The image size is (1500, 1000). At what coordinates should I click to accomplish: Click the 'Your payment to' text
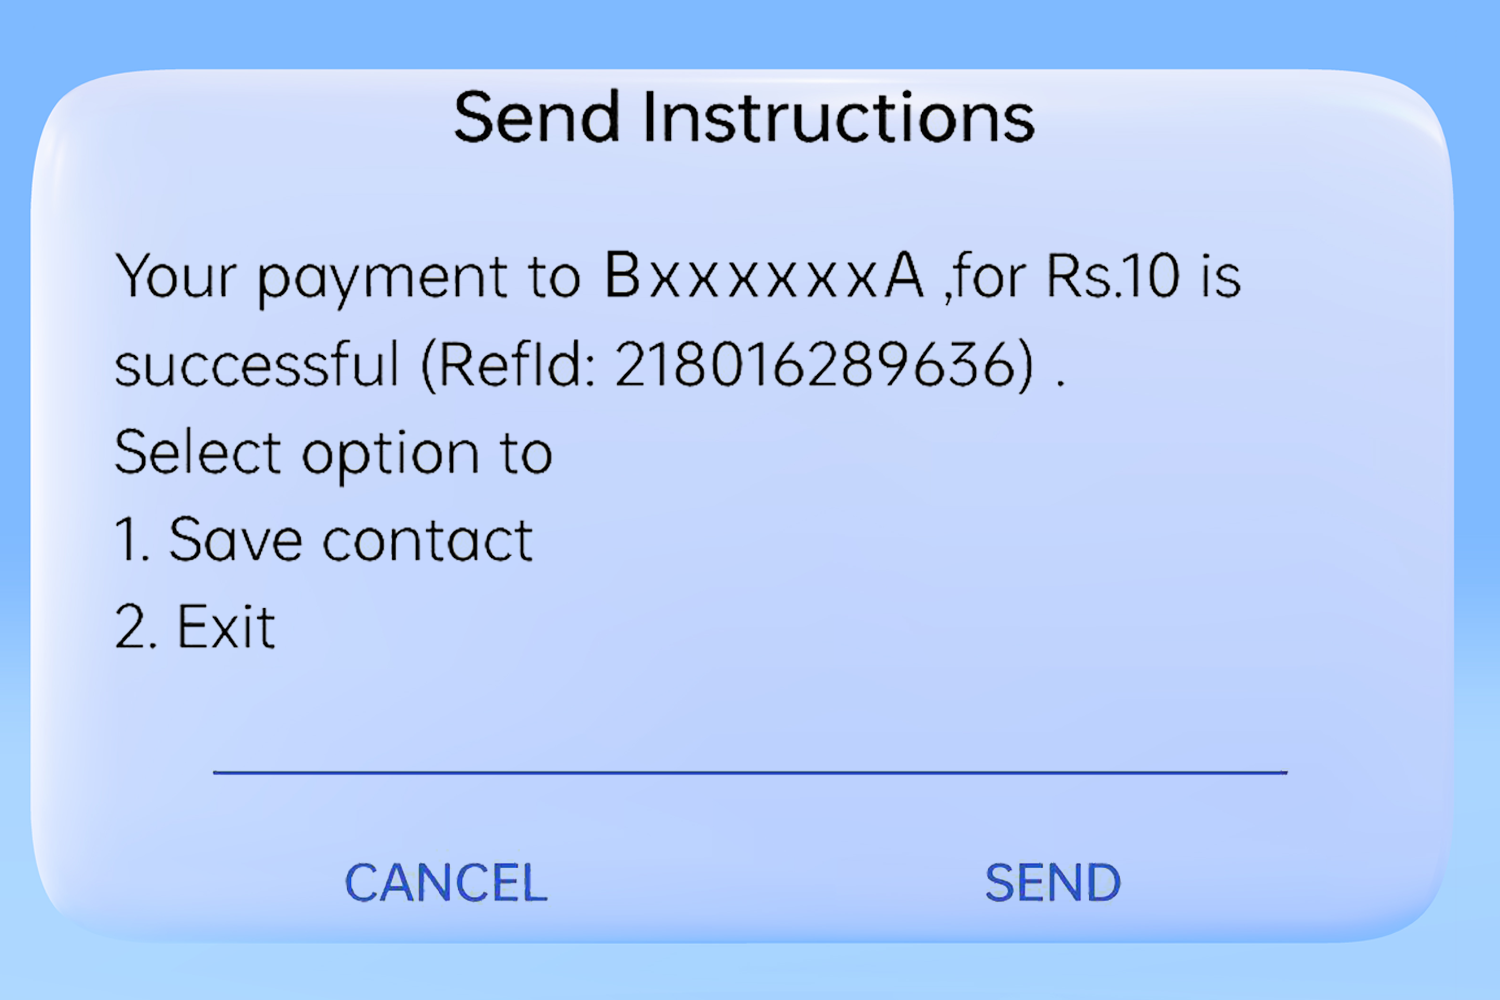(x=348, y=277)
